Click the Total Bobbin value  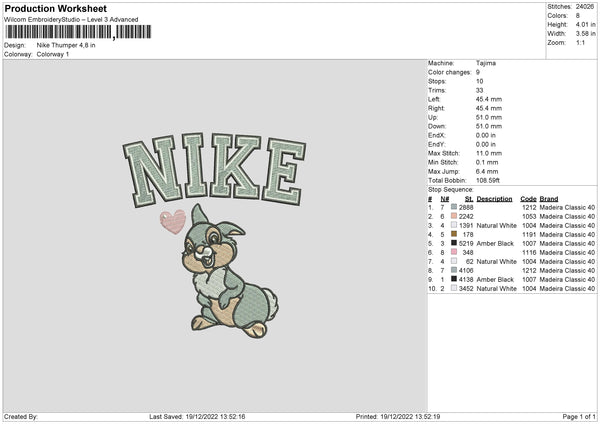(488, 180)
